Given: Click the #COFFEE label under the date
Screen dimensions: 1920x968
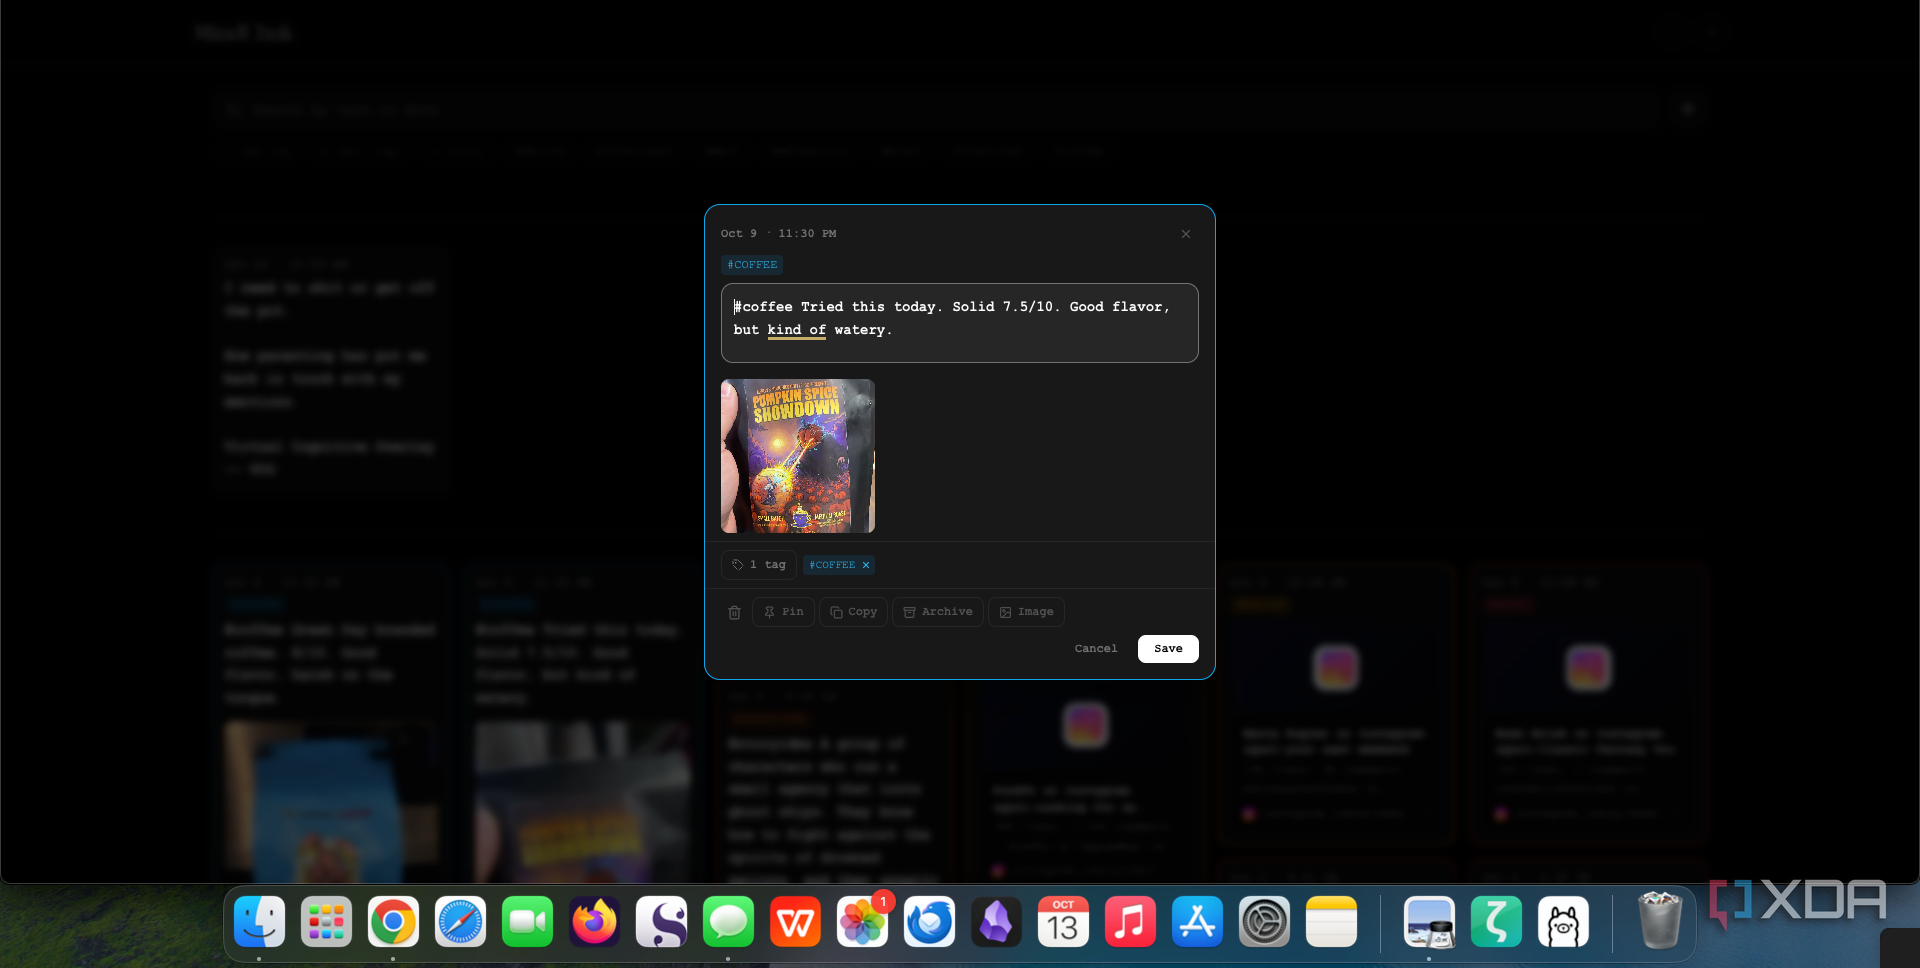Looking at the screenshot, I should click(752, 265).
